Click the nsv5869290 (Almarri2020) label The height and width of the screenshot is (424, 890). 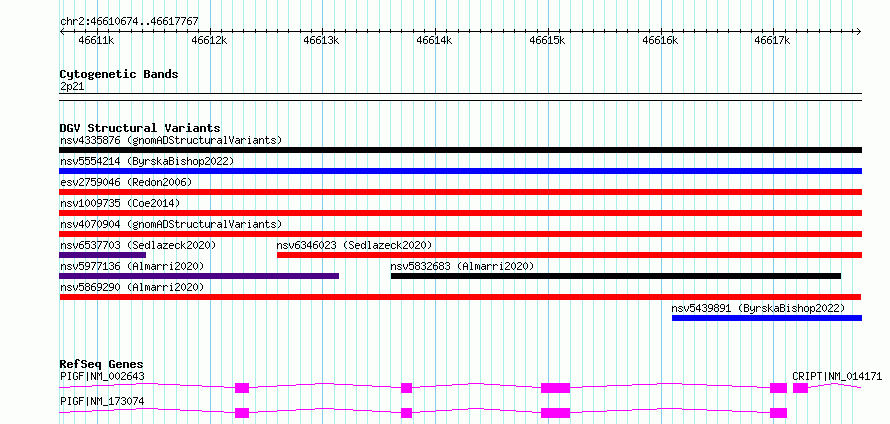coord(132,287)
